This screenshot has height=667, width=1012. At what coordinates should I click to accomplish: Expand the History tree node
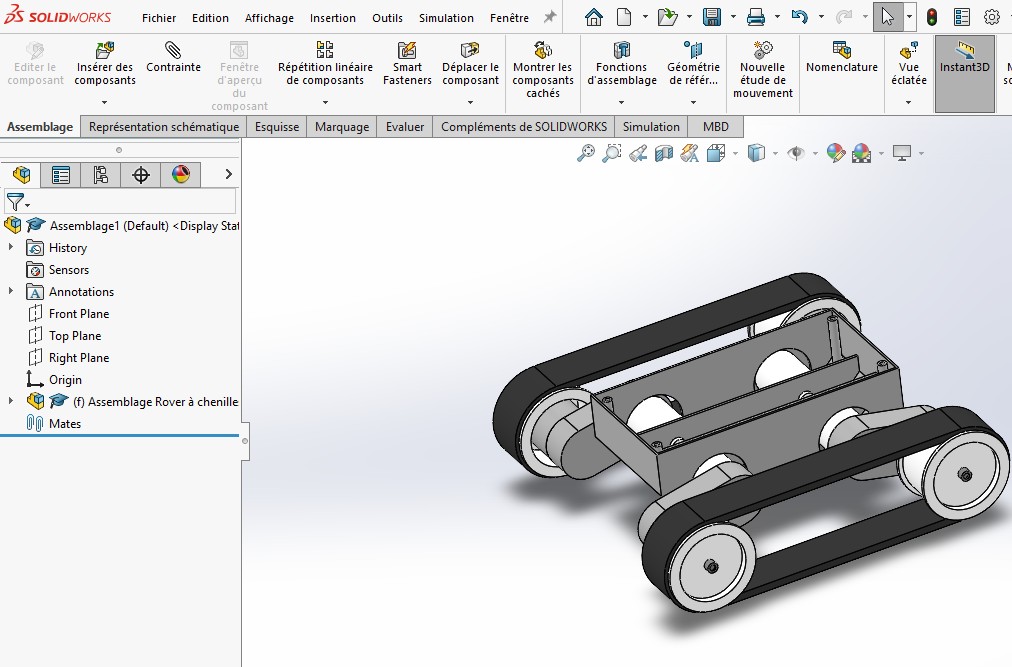coord(11,247)
